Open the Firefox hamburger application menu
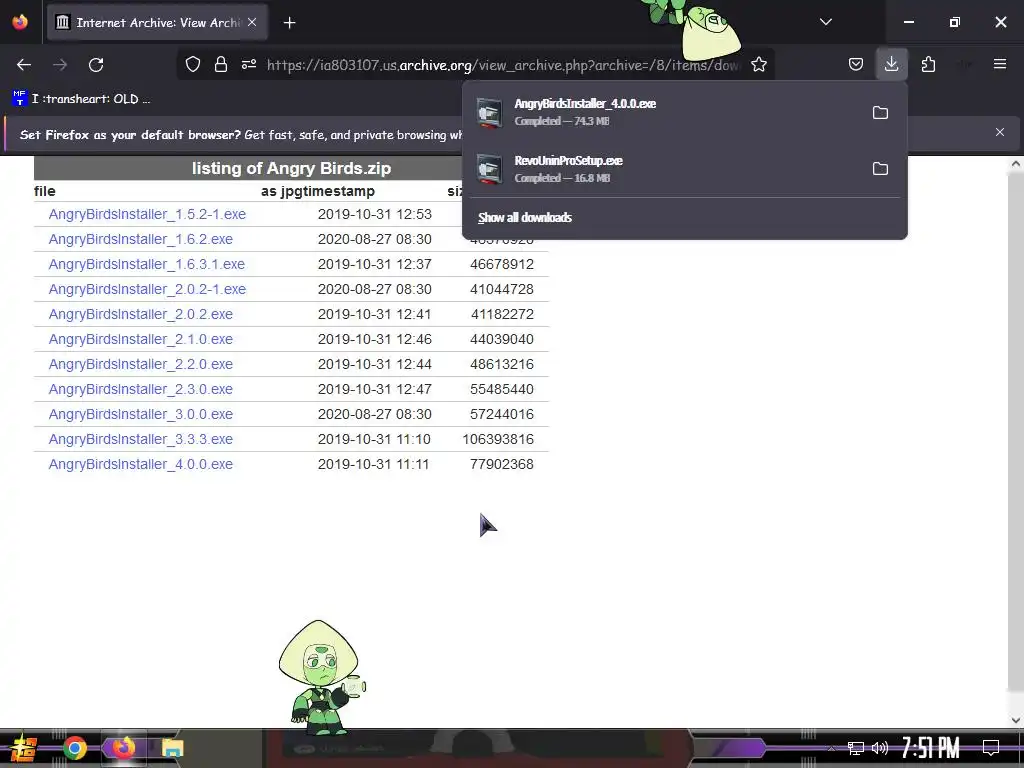This screenshot has height=768, width=1024. click(x=1000, y=64)
